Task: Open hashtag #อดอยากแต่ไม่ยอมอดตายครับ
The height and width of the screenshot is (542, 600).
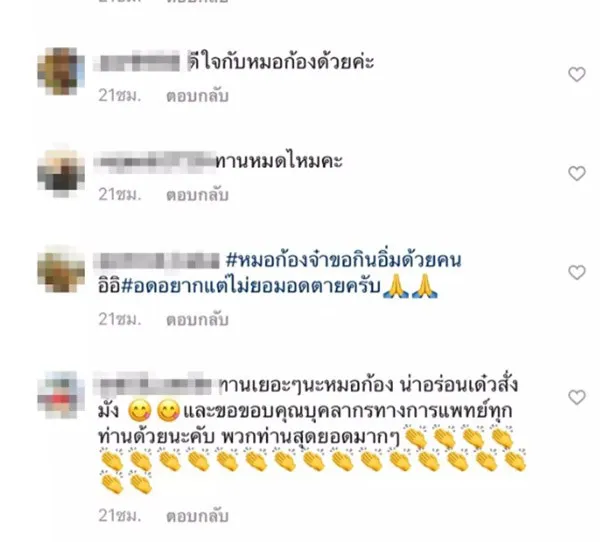Action: 251,286
